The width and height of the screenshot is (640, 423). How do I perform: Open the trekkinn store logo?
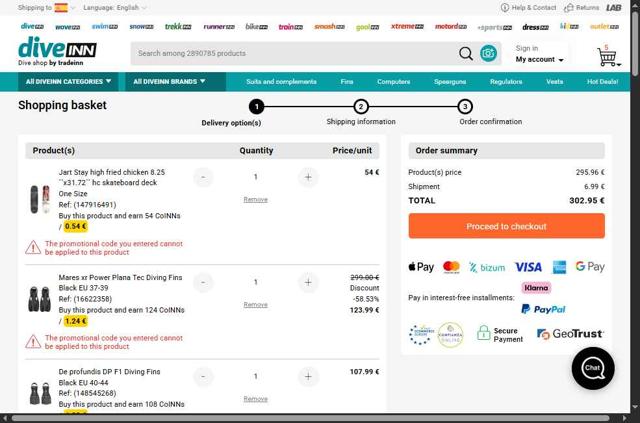click(x=178, y=27)
